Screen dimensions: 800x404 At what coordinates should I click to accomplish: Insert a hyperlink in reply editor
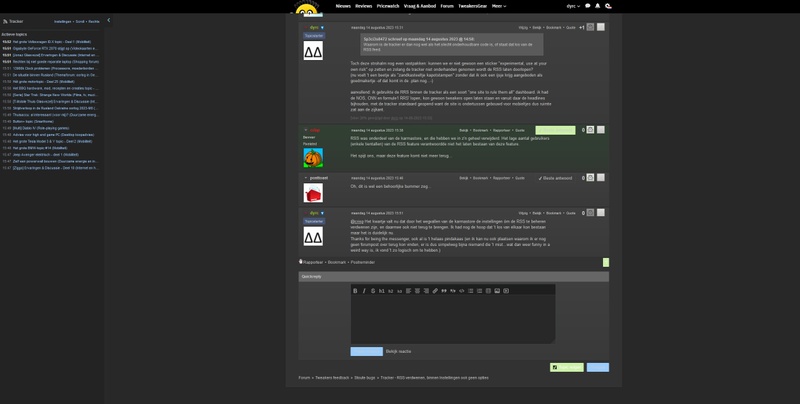pyautogui.click(x=435, y=291)
